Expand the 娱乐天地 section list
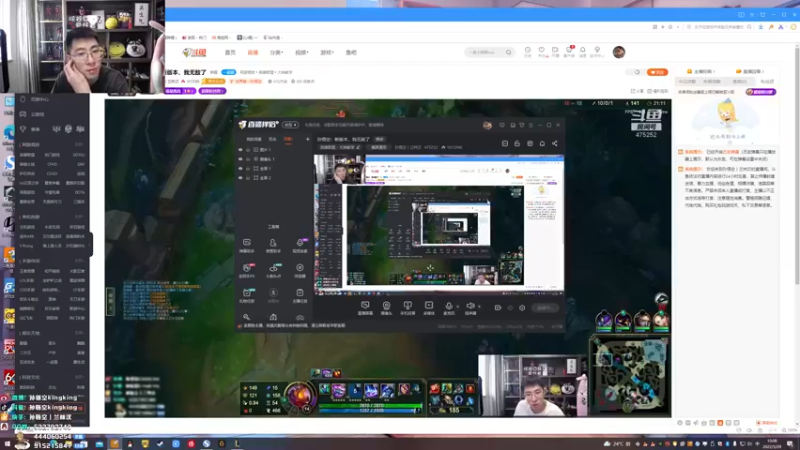 point(79,333)
